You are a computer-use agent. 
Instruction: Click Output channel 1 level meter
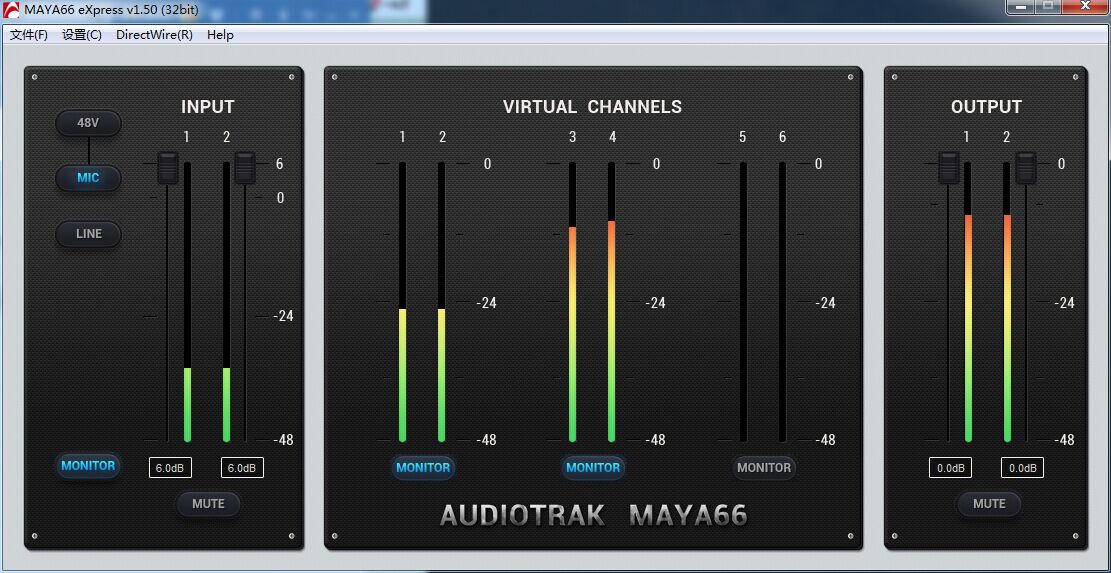(968, 302)
